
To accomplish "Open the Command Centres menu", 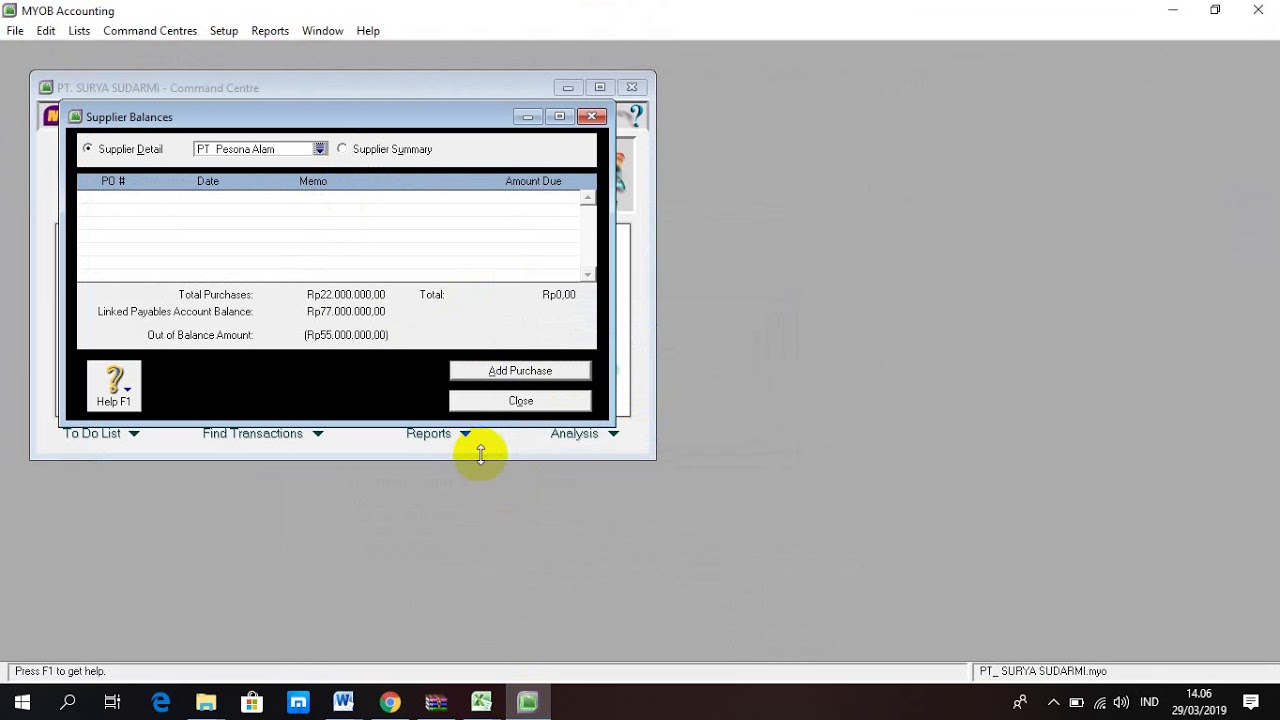I will (x=150, y=31).
